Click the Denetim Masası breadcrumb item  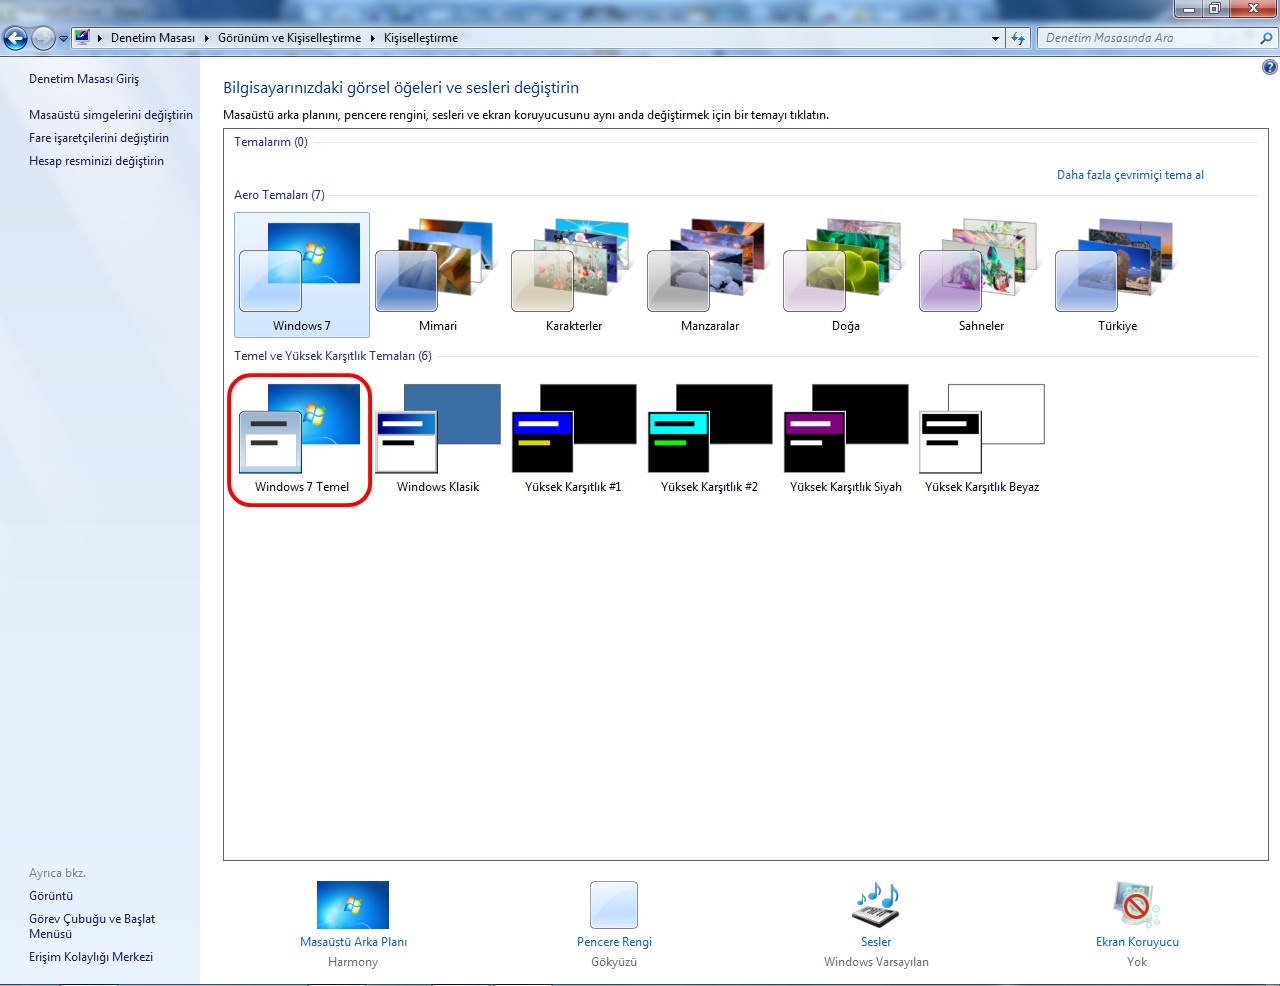coord(152,38)
